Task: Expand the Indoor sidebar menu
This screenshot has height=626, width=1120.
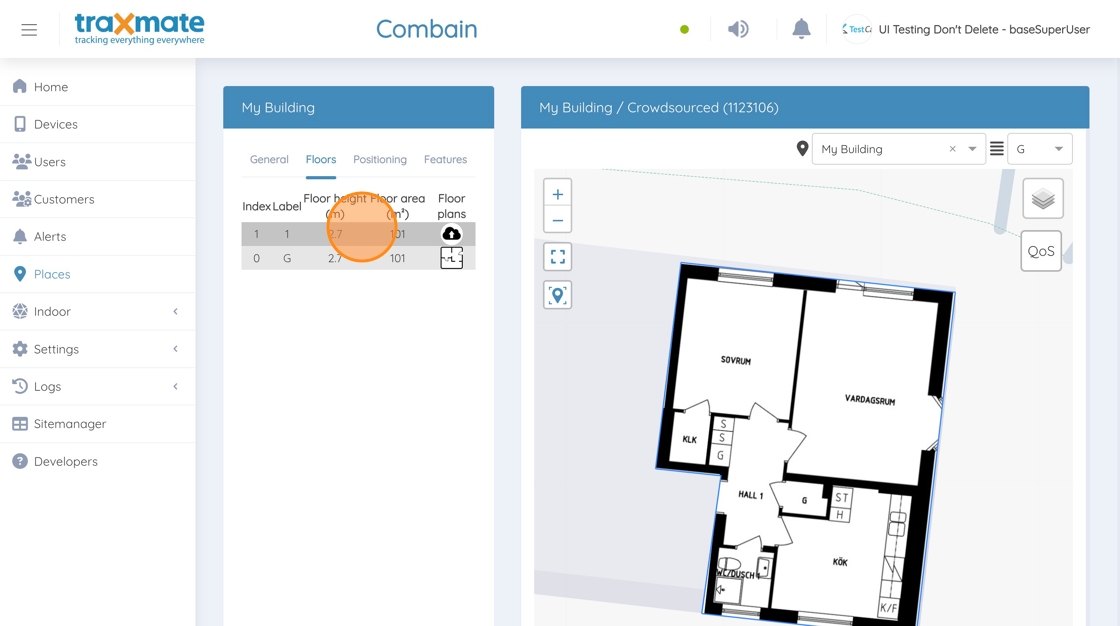Action: [97, 312]
